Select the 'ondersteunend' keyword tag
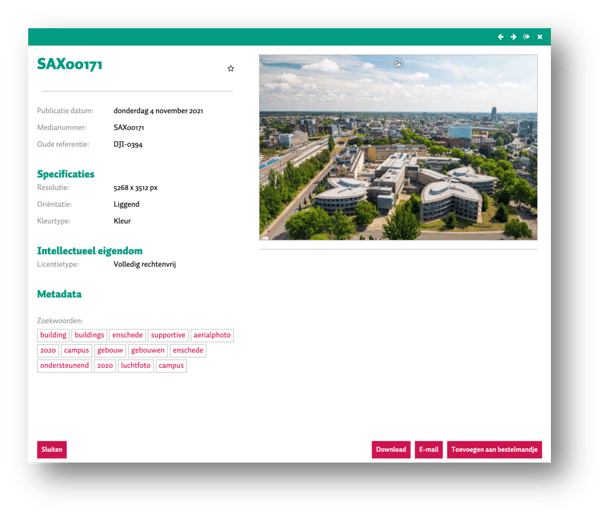 tap(64, 366)
